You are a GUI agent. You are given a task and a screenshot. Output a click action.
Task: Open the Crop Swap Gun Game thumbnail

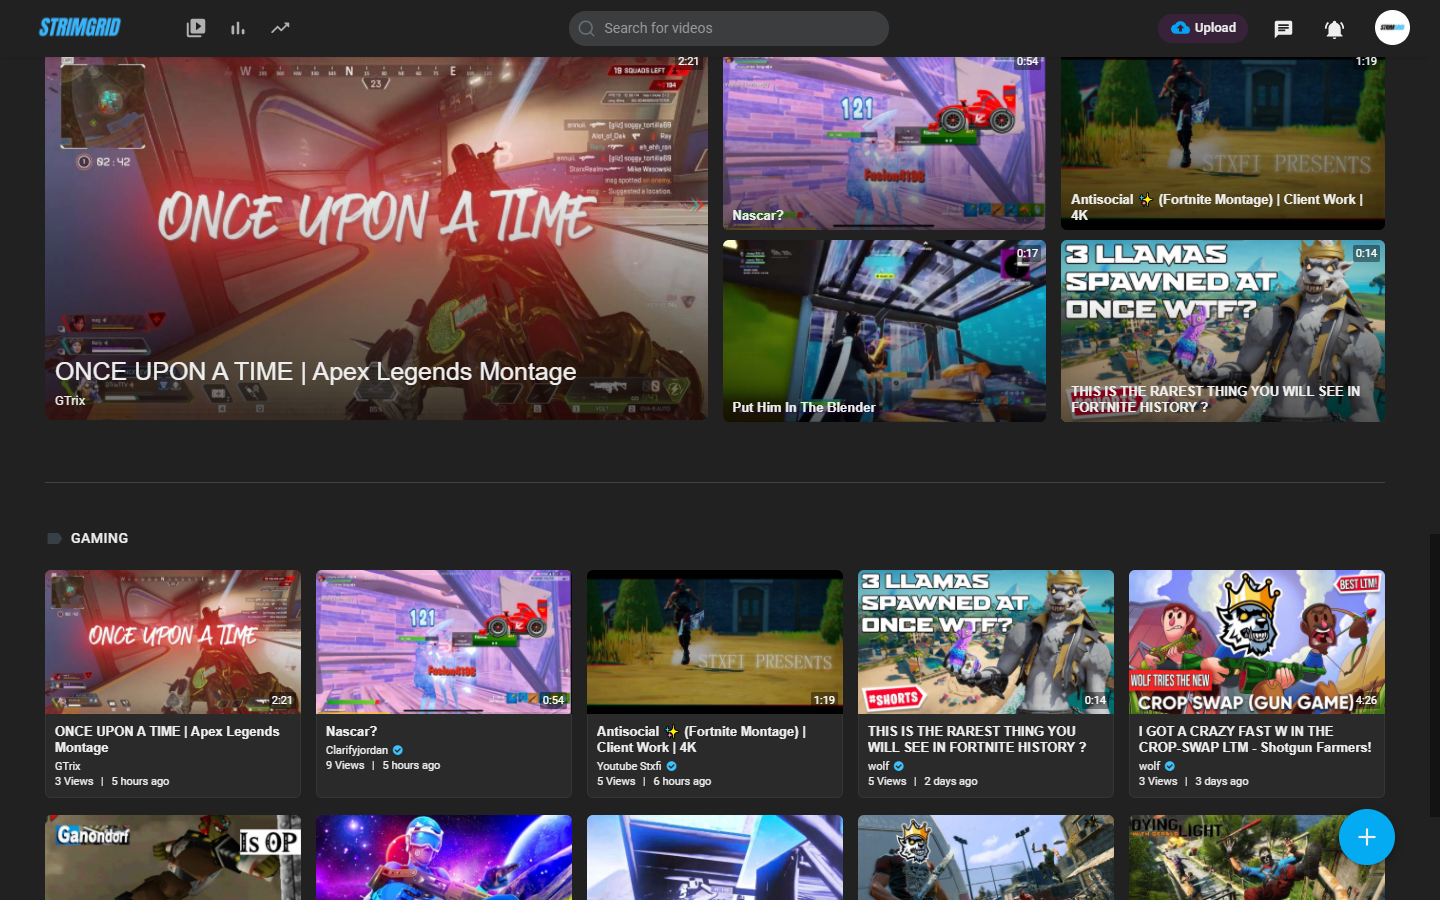point(1257,642)
